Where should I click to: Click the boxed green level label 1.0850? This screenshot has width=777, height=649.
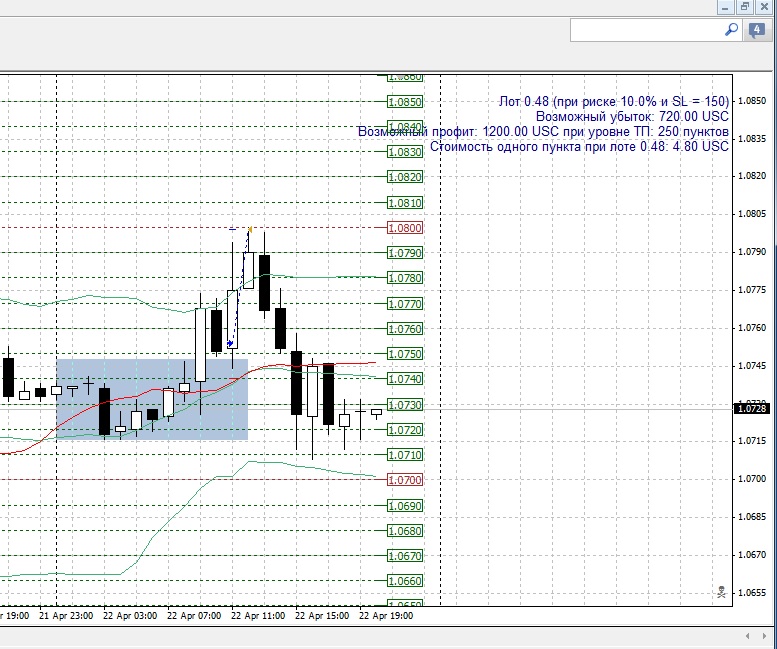click(x=405, y=102)
